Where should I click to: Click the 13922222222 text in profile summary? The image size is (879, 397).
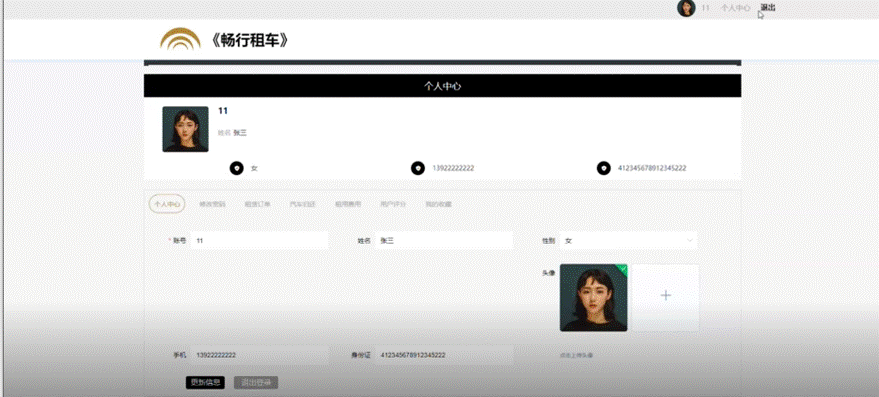(453, 168)
